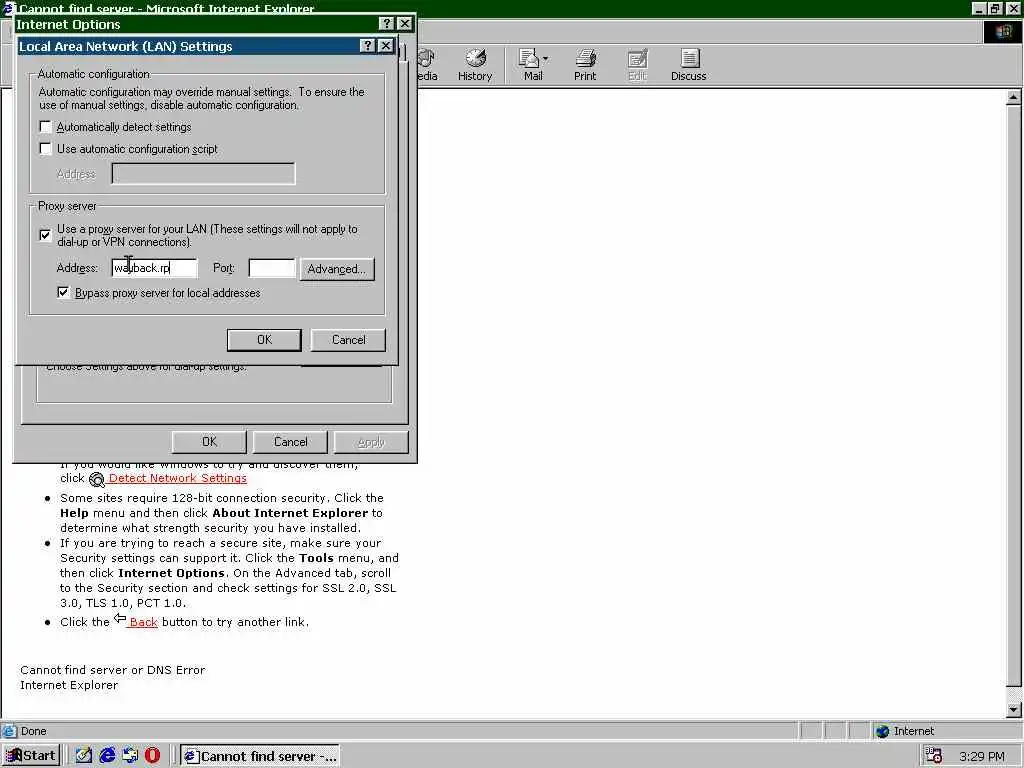The height and width of the screenshot is (768, 1024).
Task: Click the first quick launch notepad icon
Action: pyautogui.click(x=84, y=756)
